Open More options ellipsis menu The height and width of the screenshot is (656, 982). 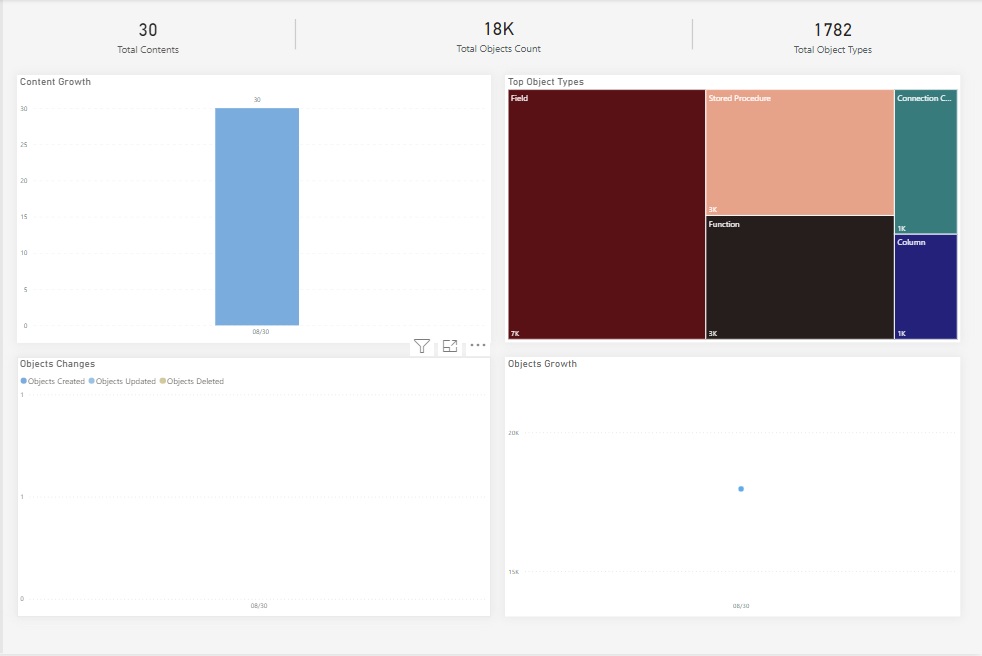pos(478,346)
